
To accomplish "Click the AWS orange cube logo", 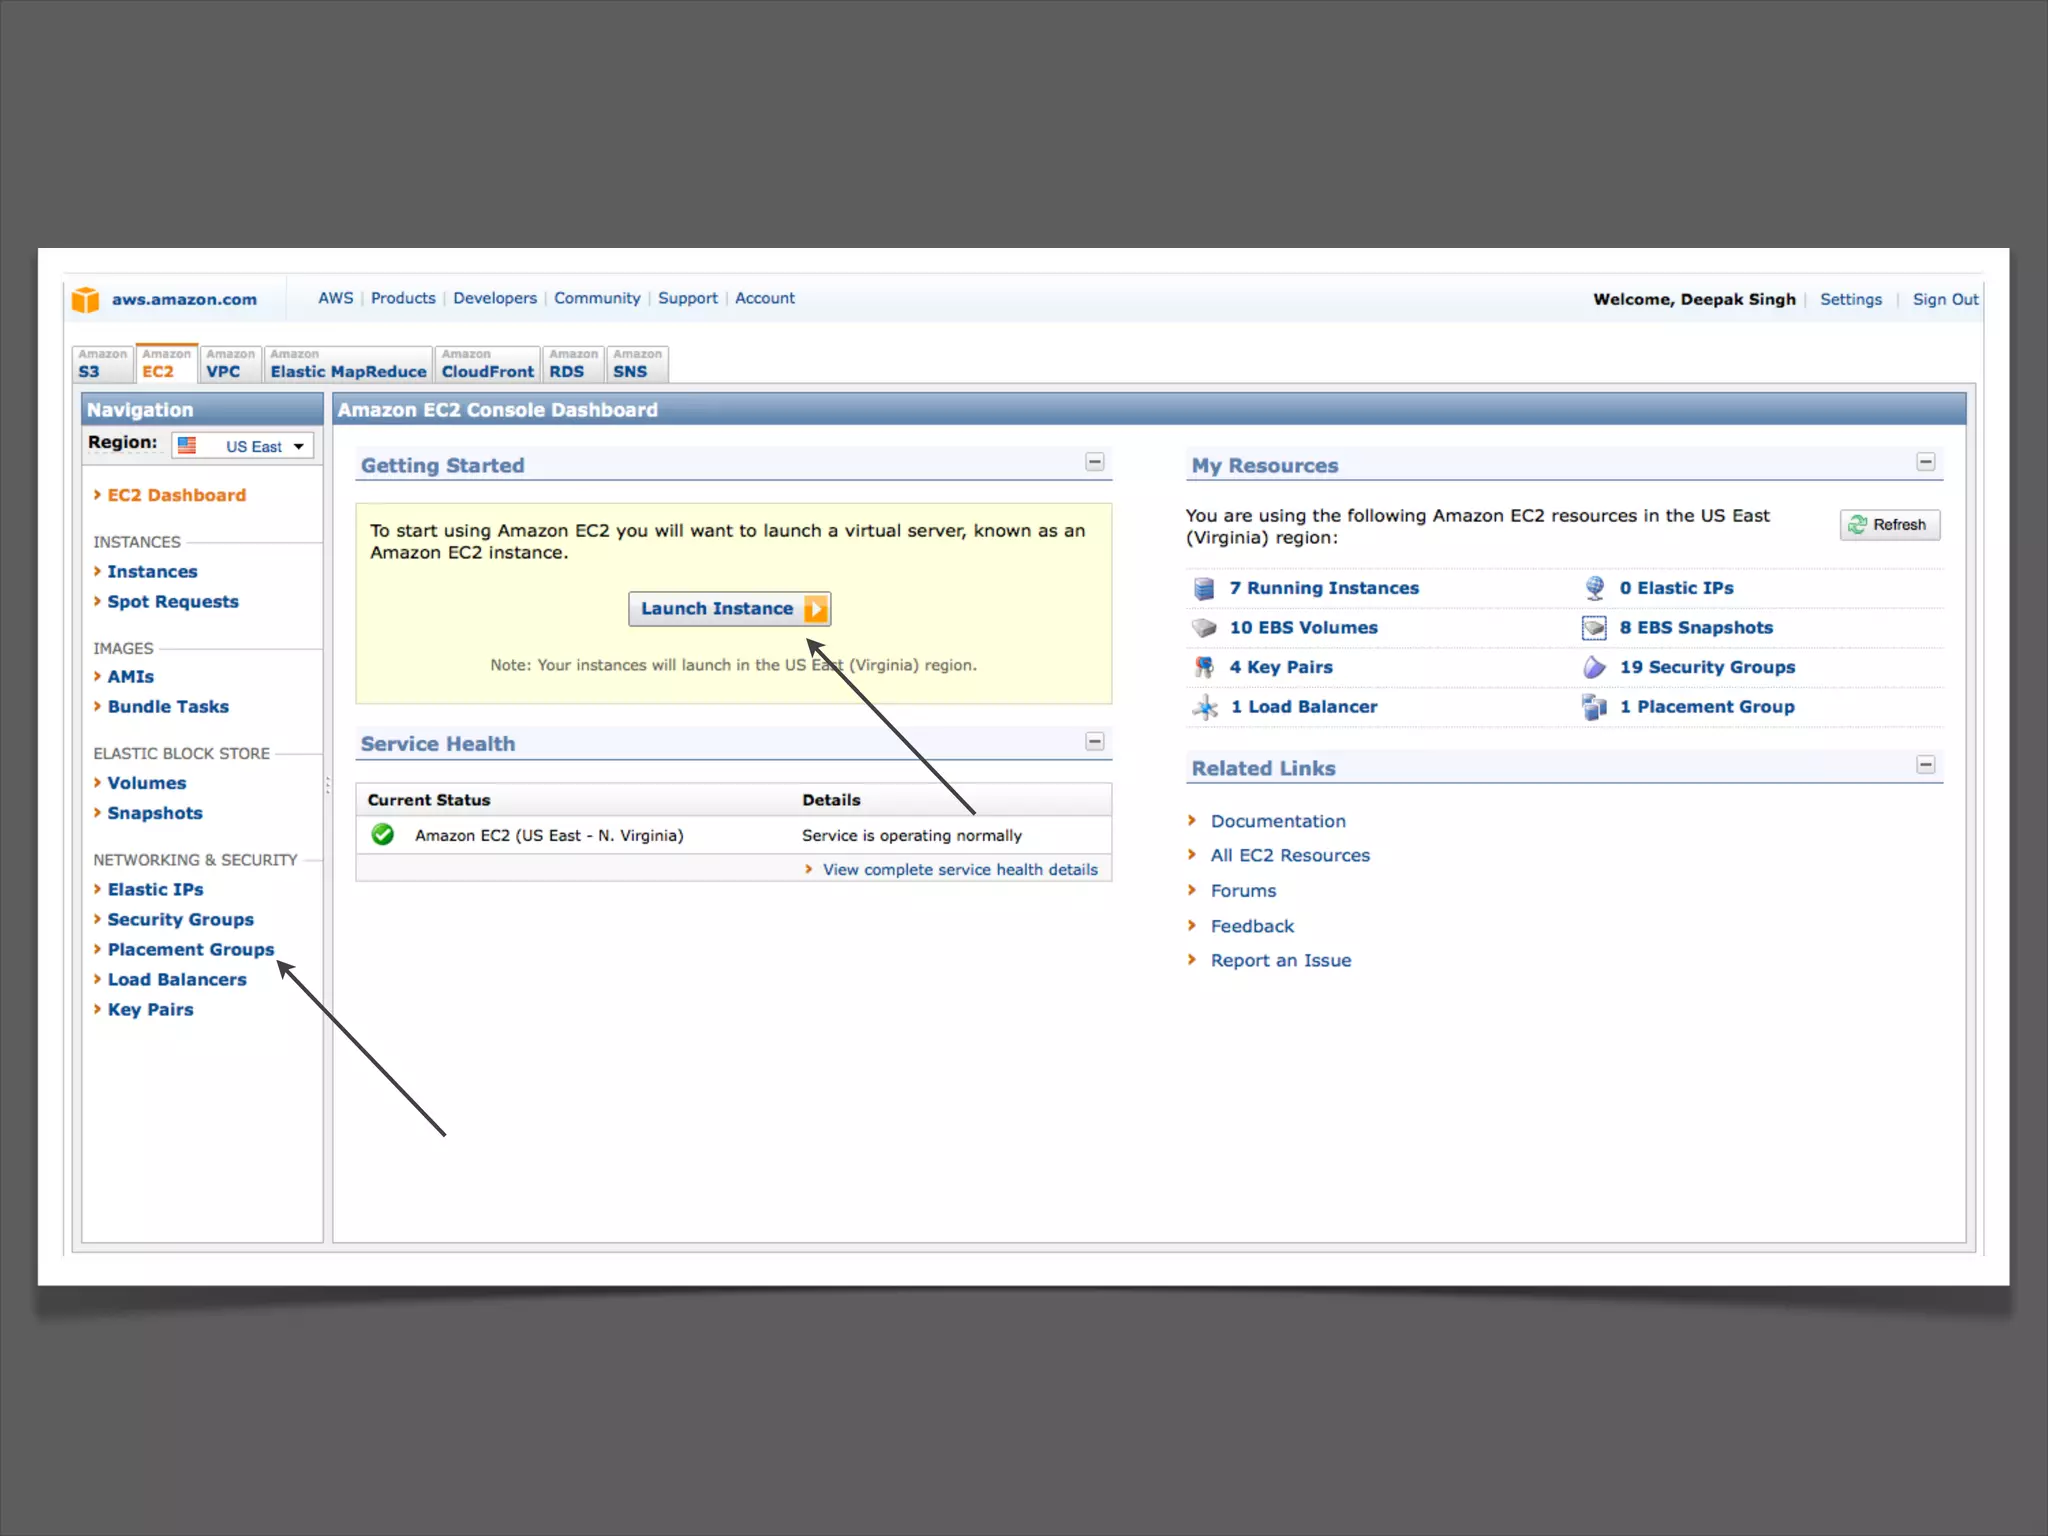I will (x=86, y=299).
